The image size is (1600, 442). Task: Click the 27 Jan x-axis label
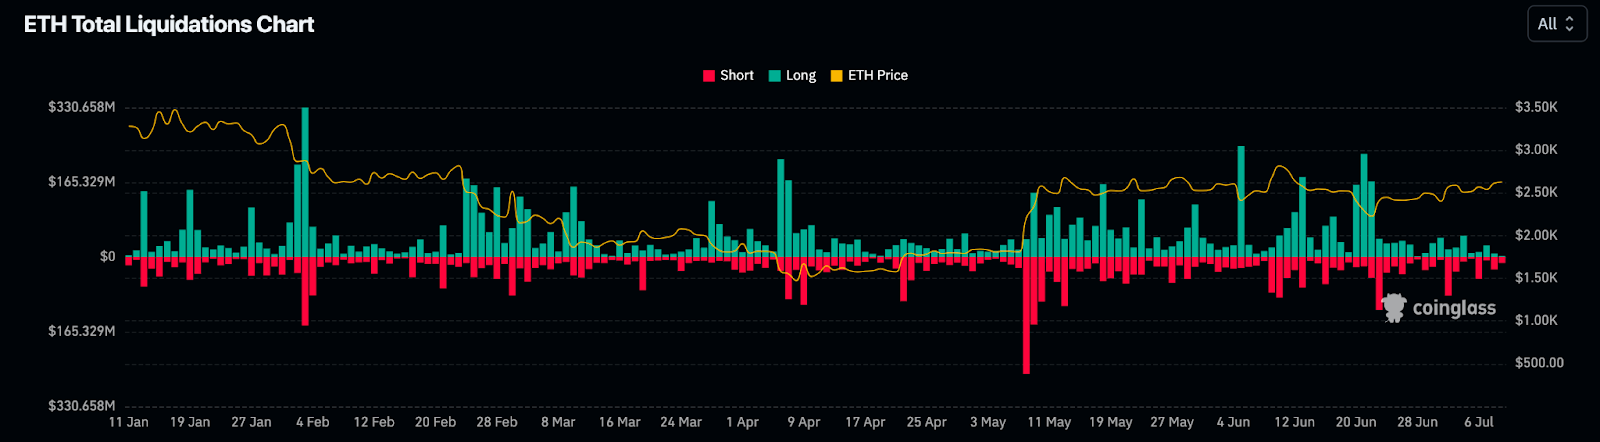pyautogui.click(x=251, y=422)
